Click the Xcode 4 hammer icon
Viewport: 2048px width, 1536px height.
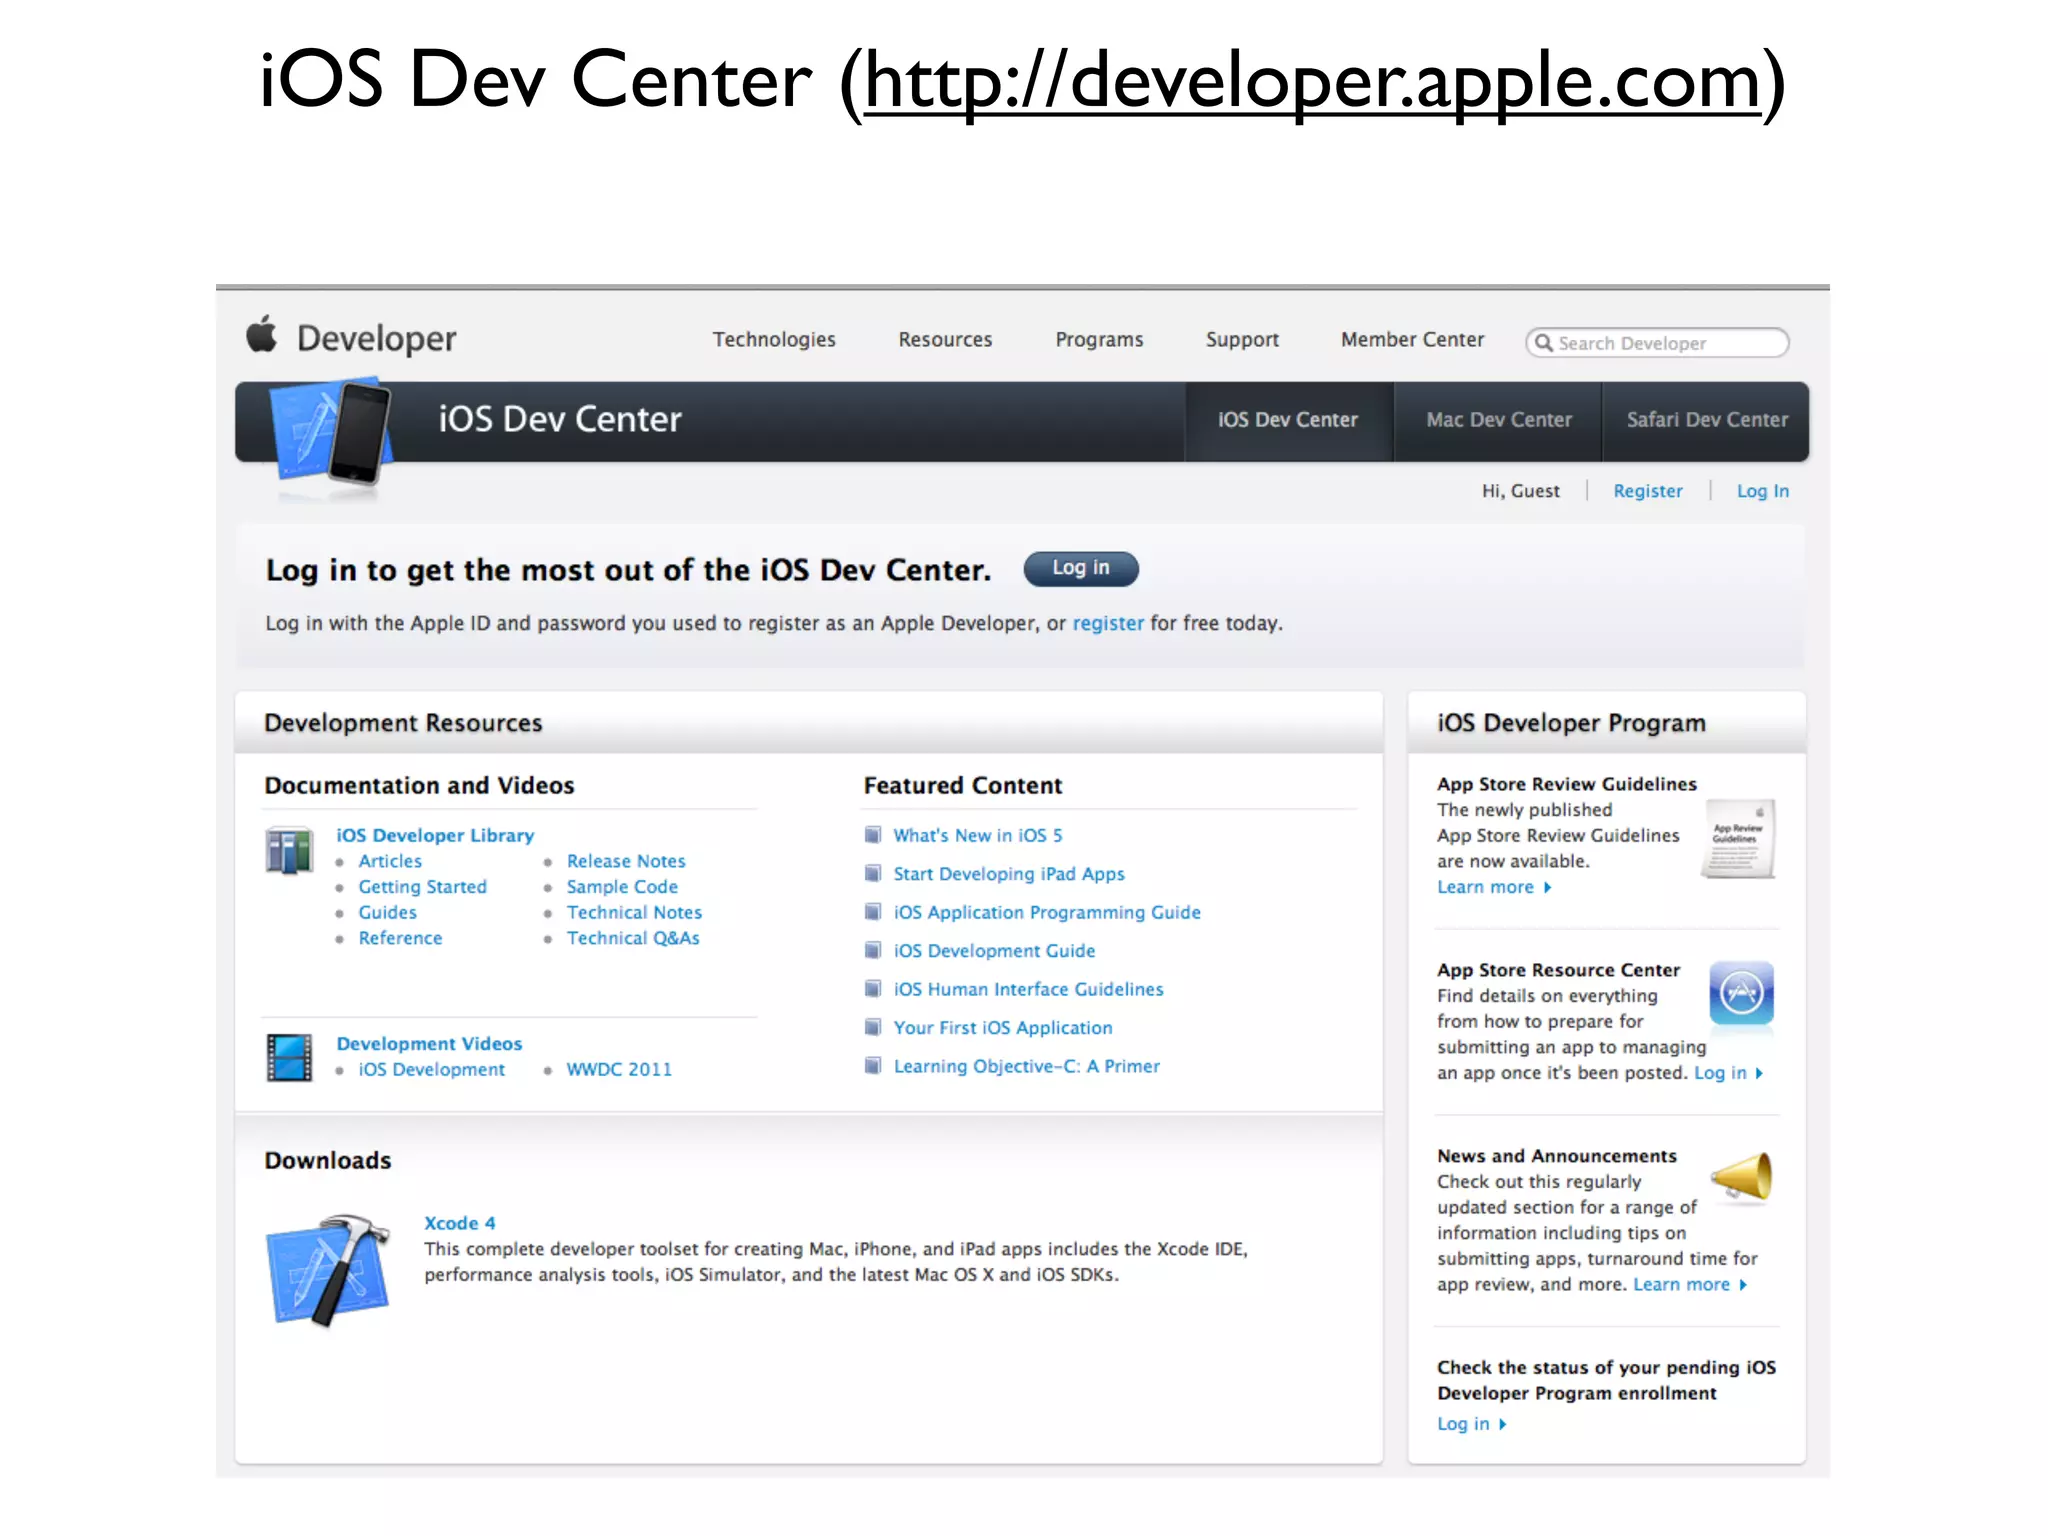[328, 1270]
